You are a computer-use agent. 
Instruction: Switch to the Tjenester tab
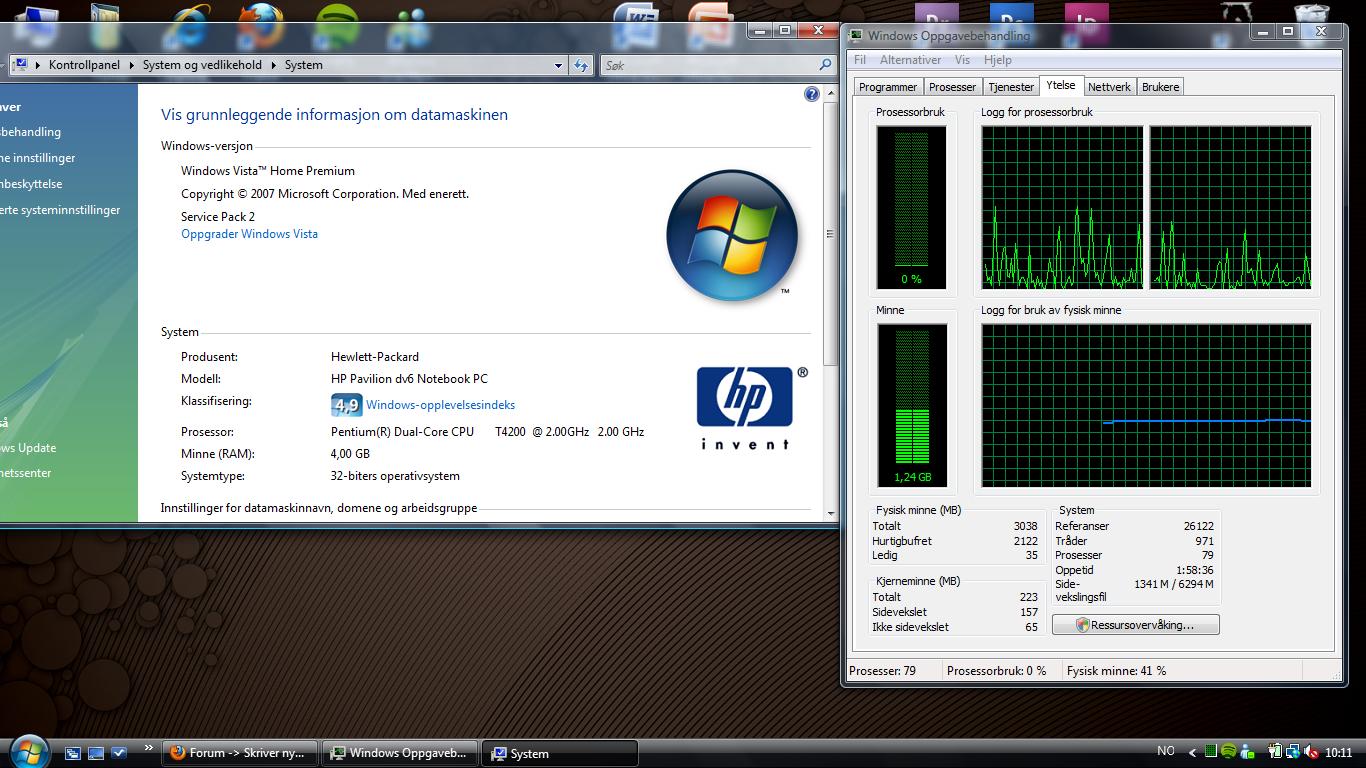point(1011,87)
